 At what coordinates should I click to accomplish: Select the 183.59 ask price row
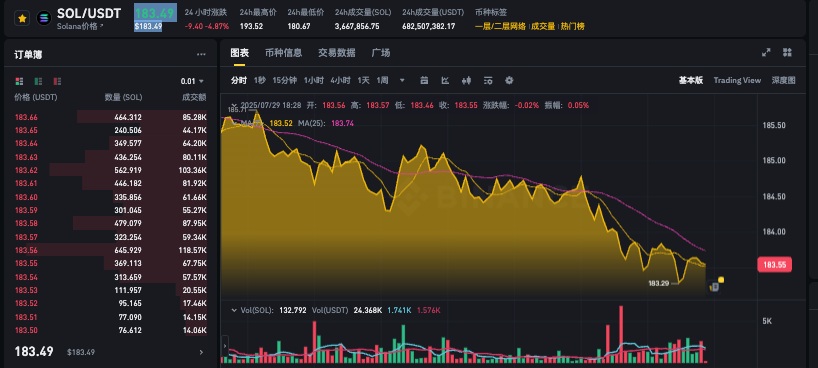click(111, 210)
